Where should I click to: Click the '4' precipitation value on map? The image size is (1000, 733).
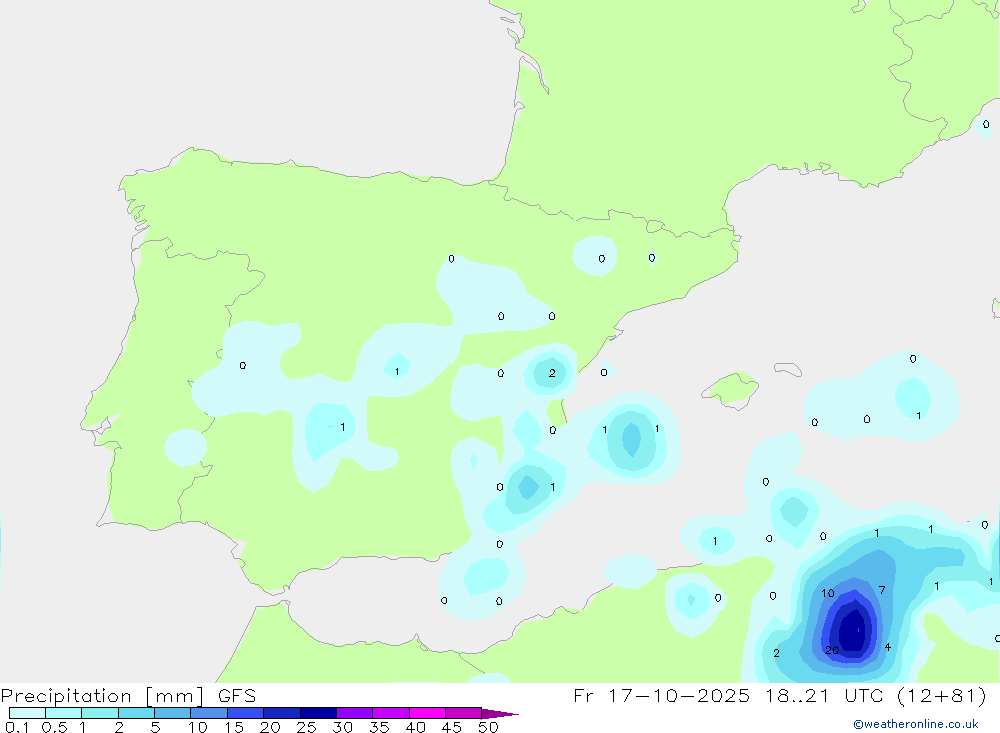pos(887,647)
